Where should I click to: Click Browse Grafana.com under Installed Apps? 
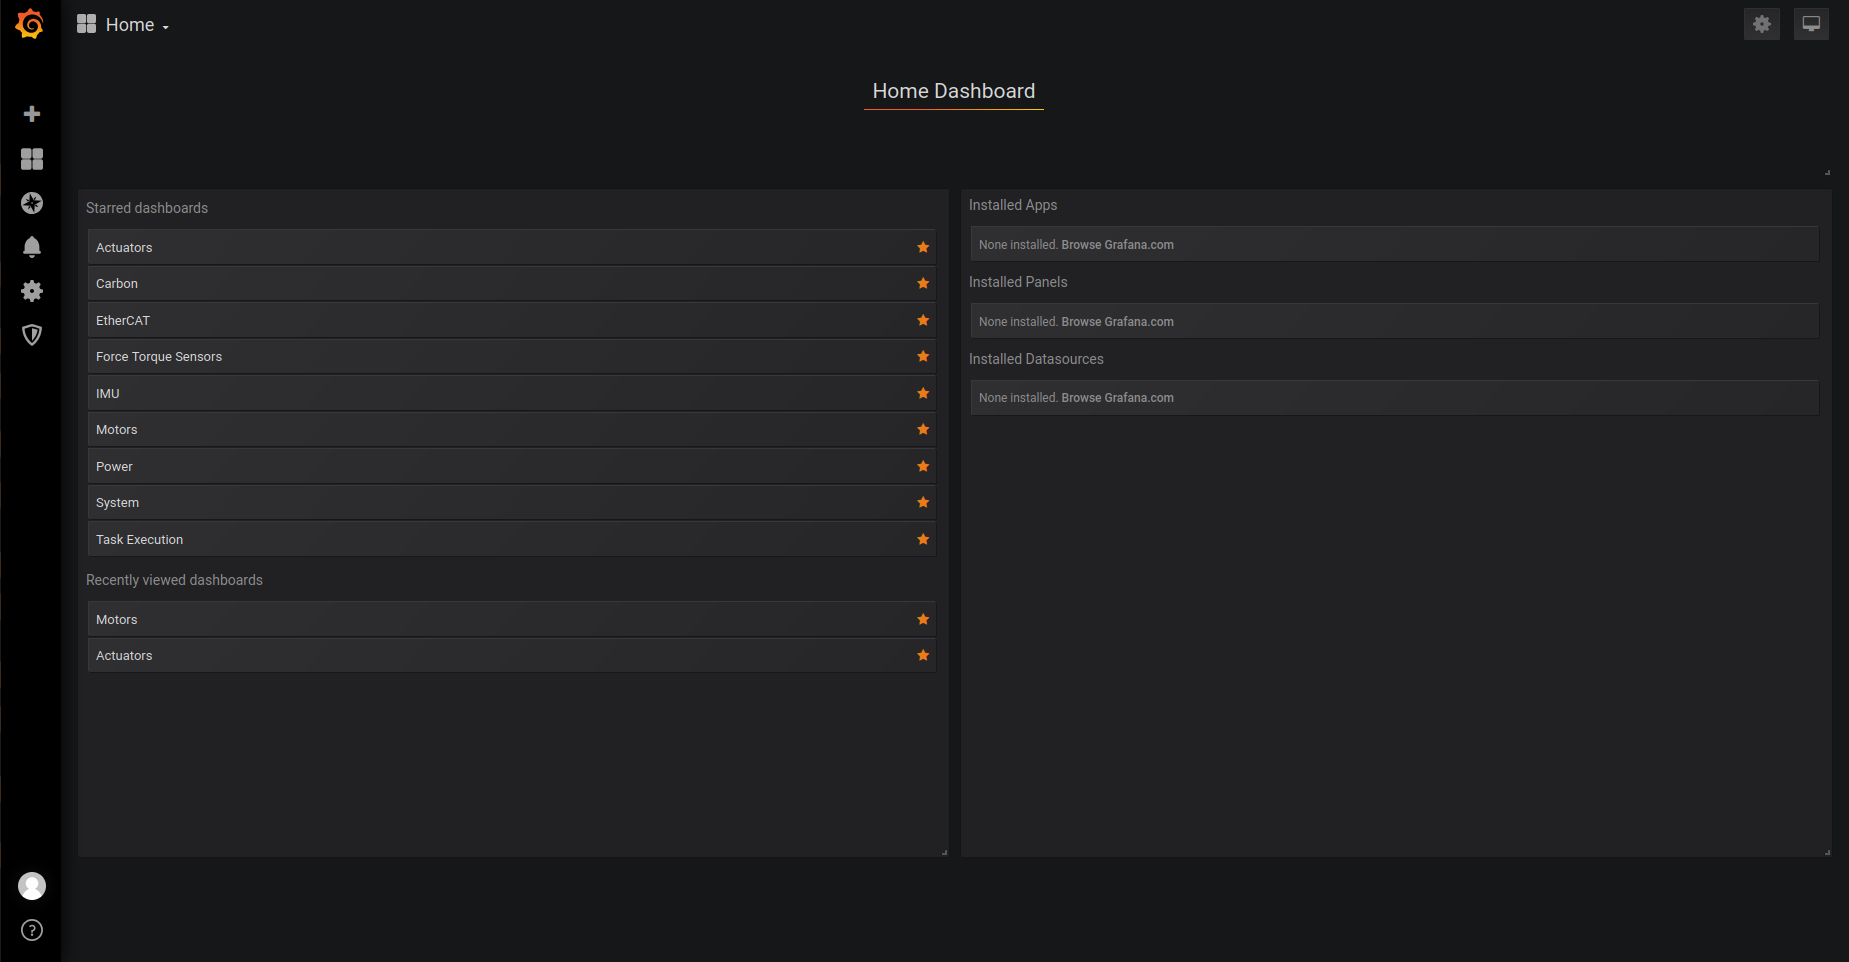(1117, 245)
